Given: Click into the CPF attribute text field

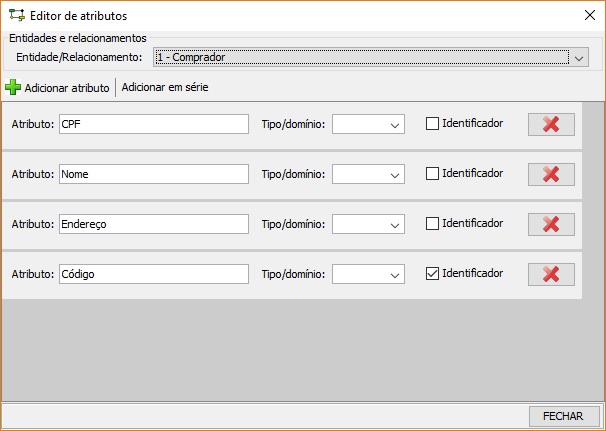Looking at the screenshot, I should (x=154, y=124).
